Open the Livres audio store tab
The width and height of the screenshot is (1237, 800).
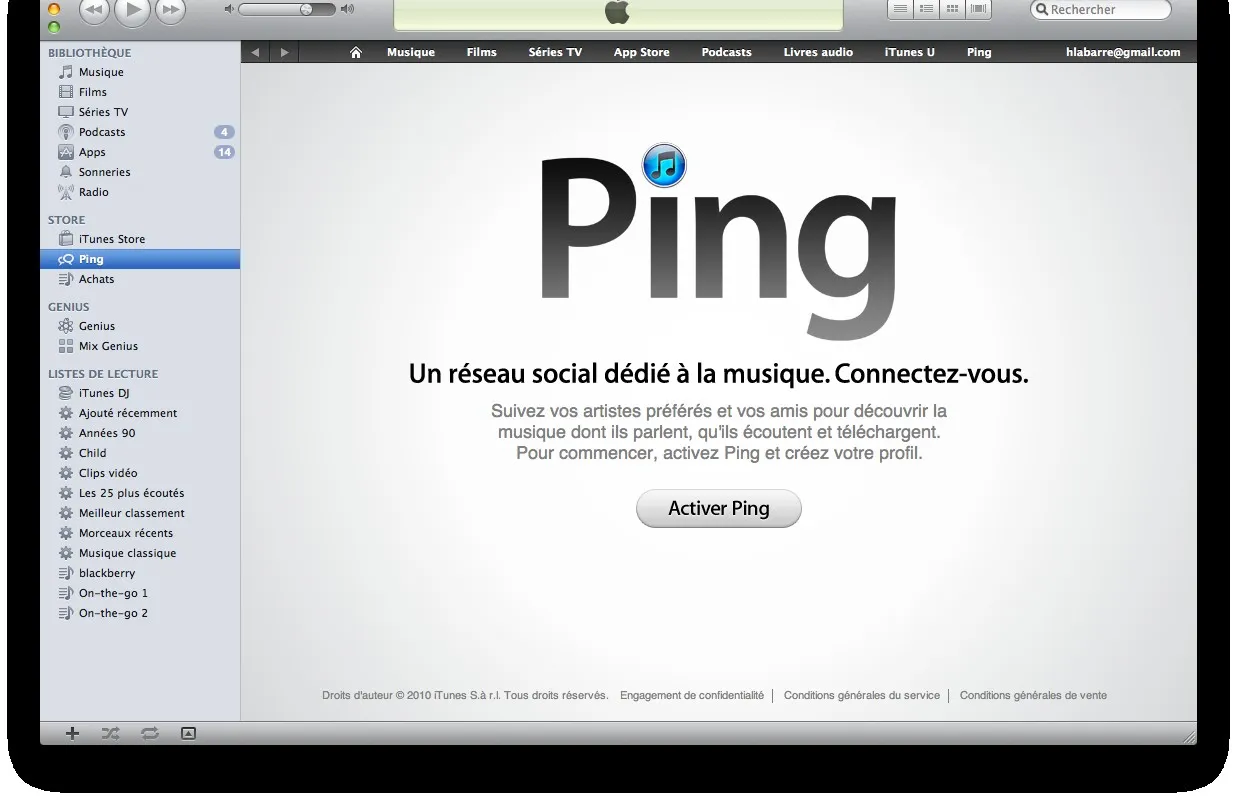click(x=819, y=52)
